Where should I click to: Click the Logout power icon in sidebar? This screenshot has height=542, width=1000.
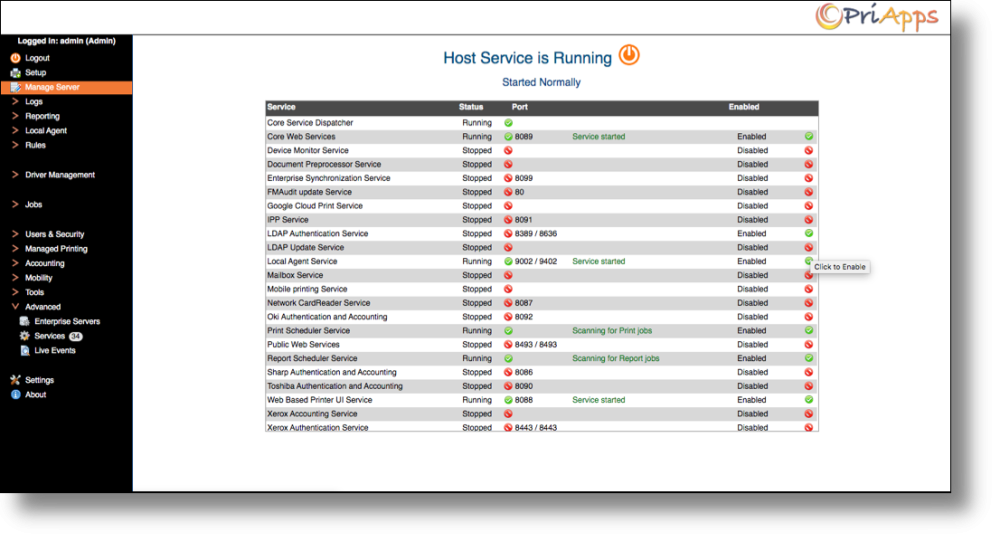tap(15, 58)
